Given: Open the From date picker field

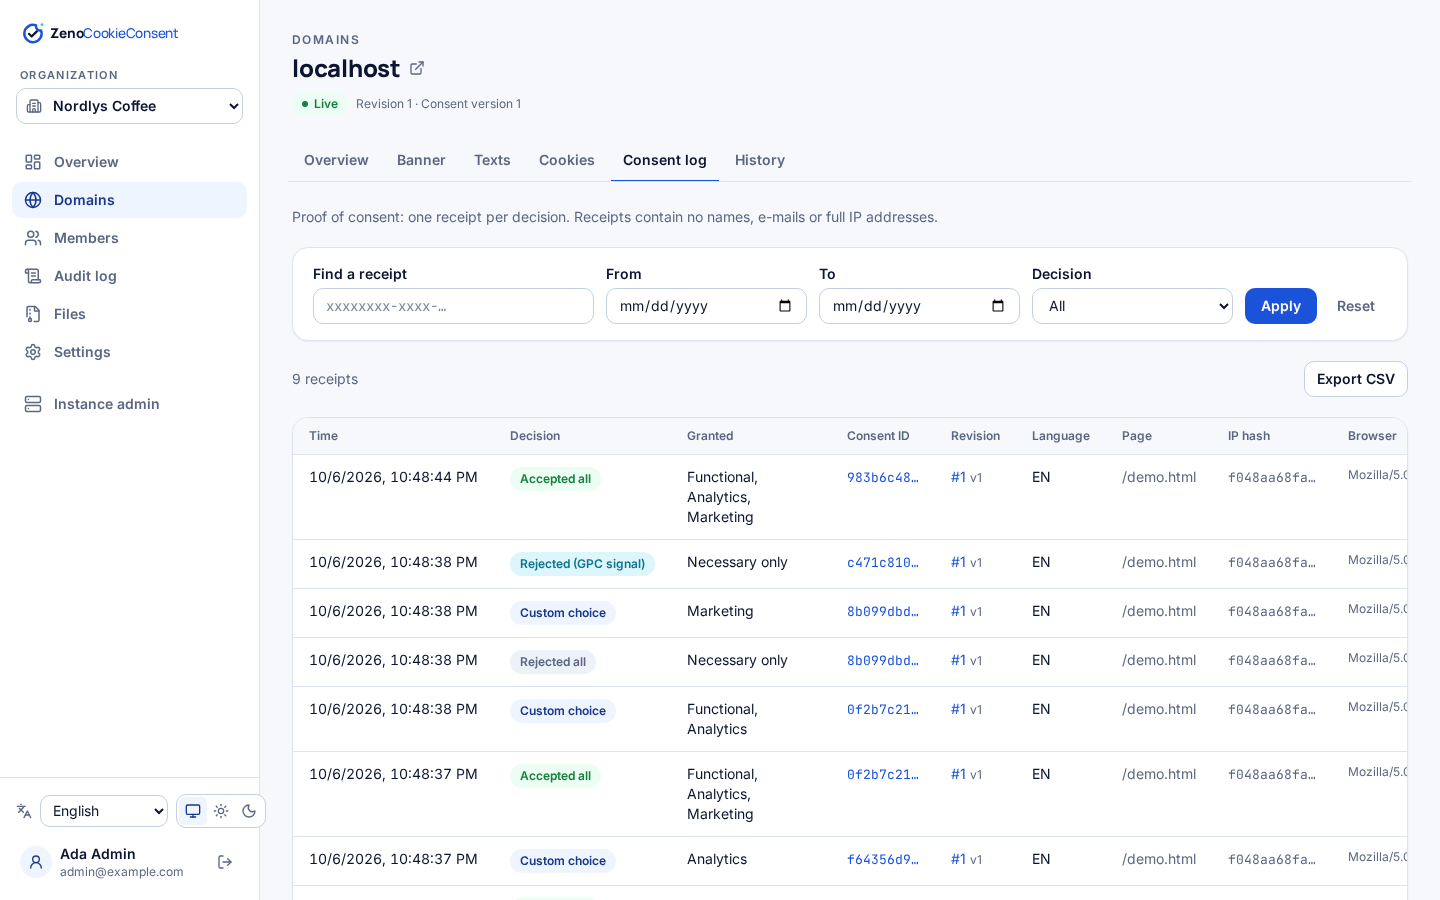Looking at the screenshot, I should click(706, 306).
